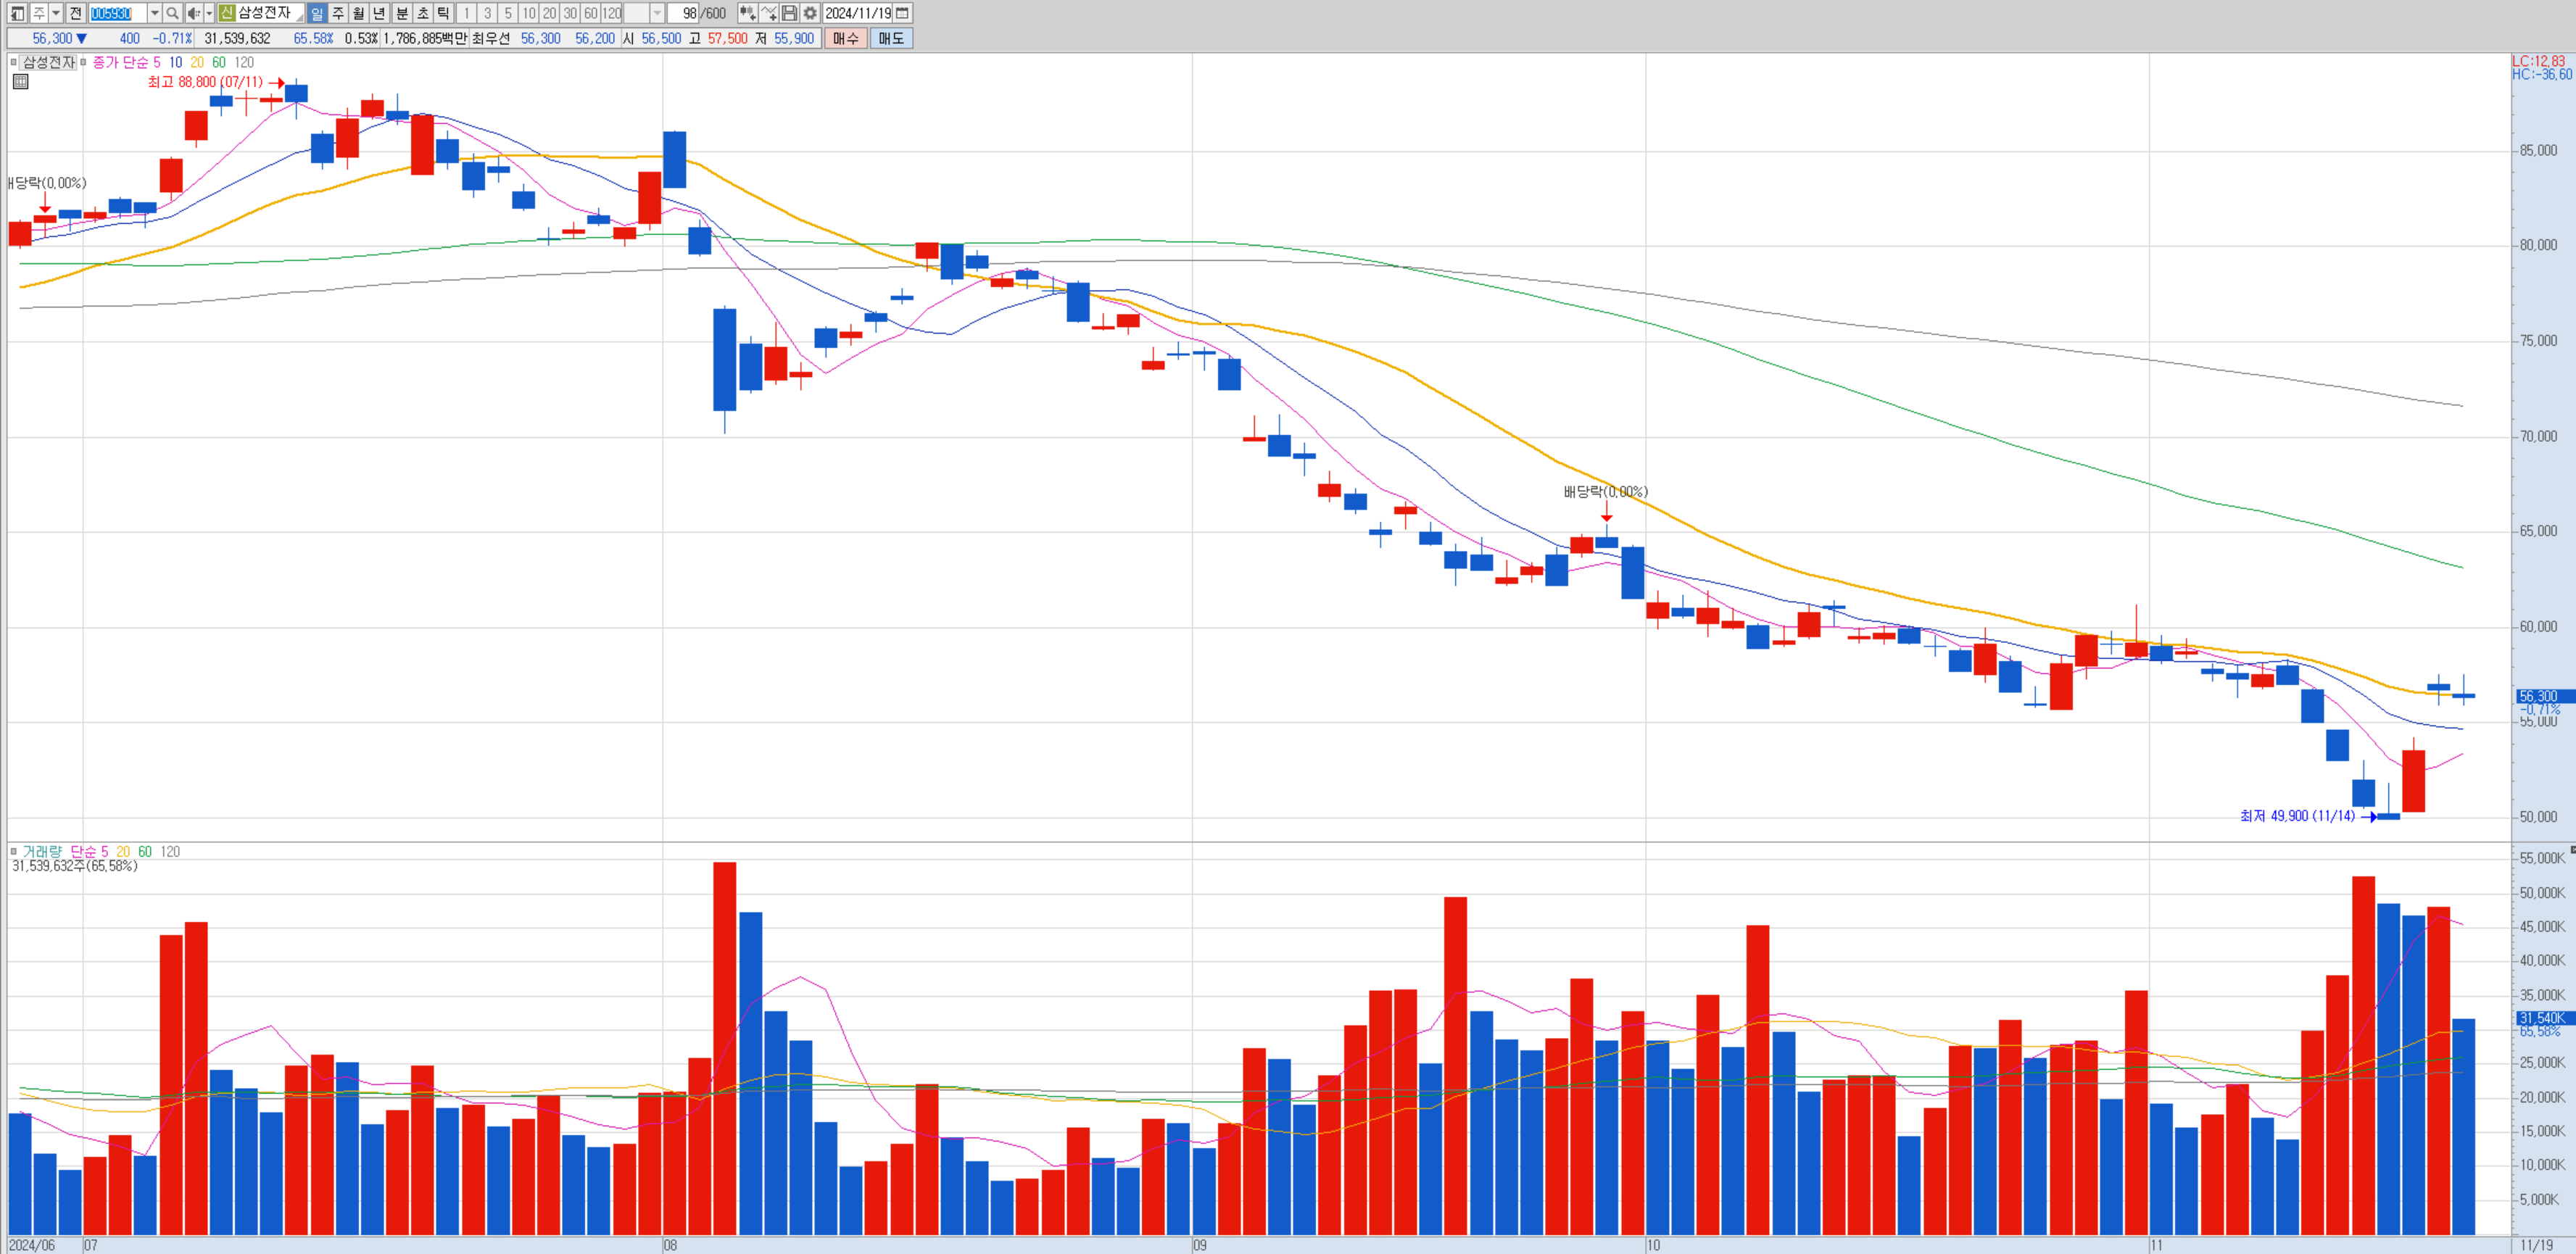2576x1254 pixels.
Task: Expand the 주 market type dropdown
Action: pos(56,13)
